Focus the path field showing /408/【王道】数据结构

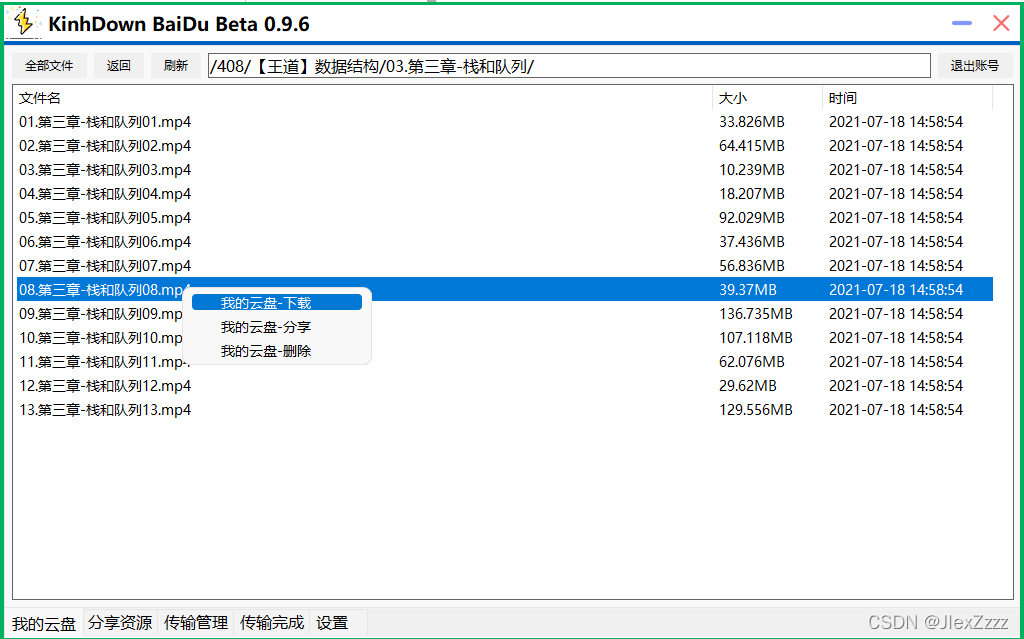tap(569, 65)
